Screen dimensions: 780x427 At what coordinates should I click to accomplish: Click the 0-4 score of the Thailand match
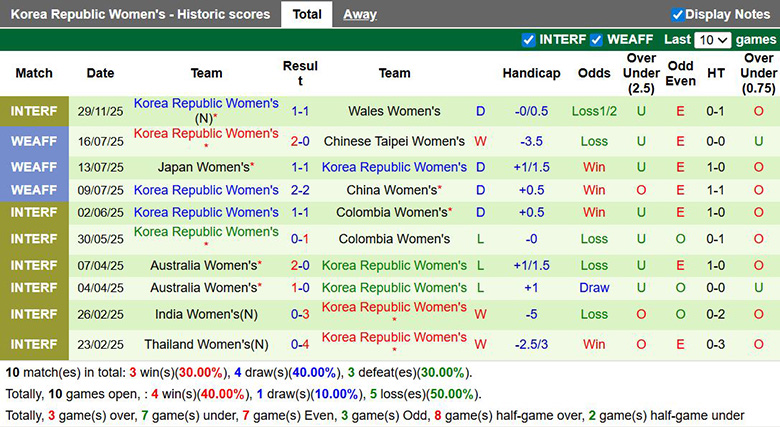[300, 344]
